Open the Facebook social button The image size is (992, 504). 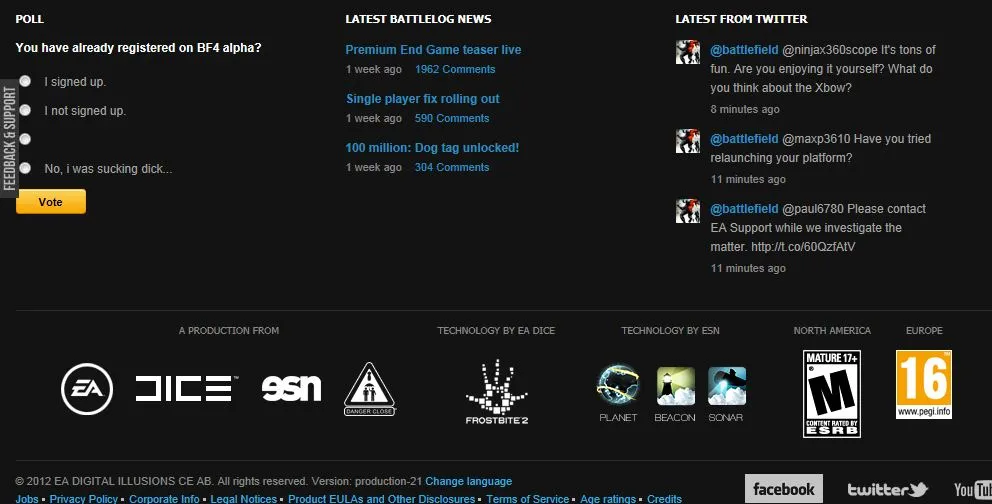click(784, 489)
